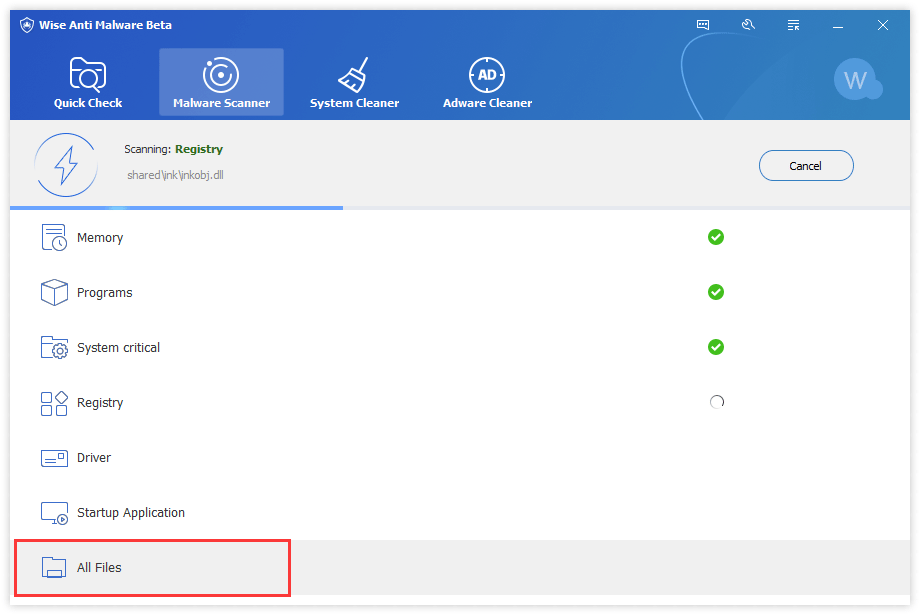Switch to Malware Scanner tab

pos(221,82)
